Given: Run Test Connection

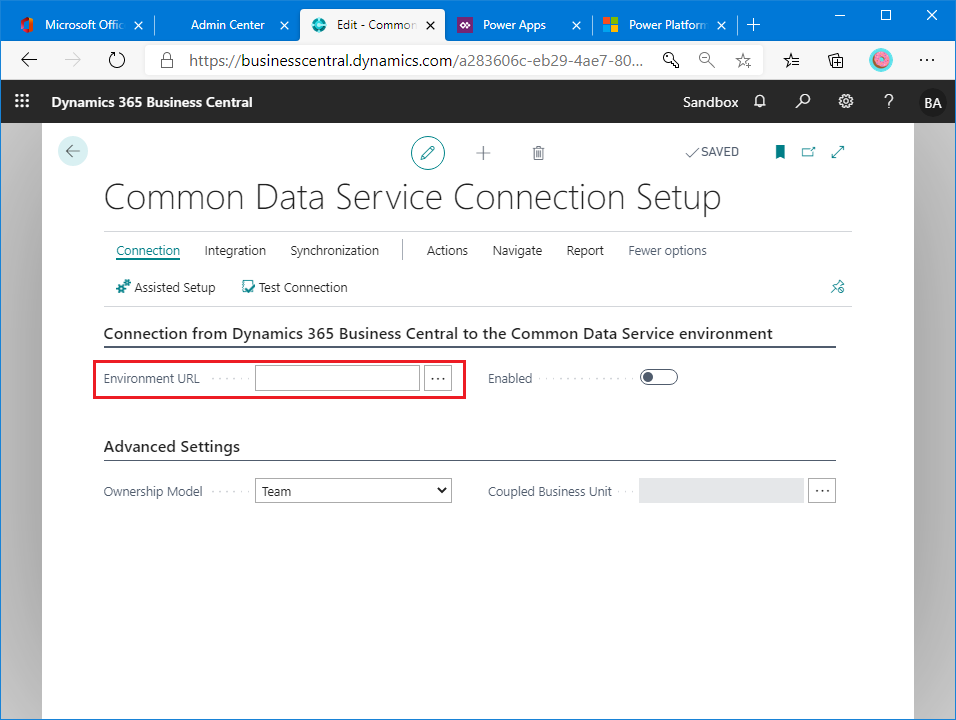Looking at the screenshot, I should [x=294, y=287].
